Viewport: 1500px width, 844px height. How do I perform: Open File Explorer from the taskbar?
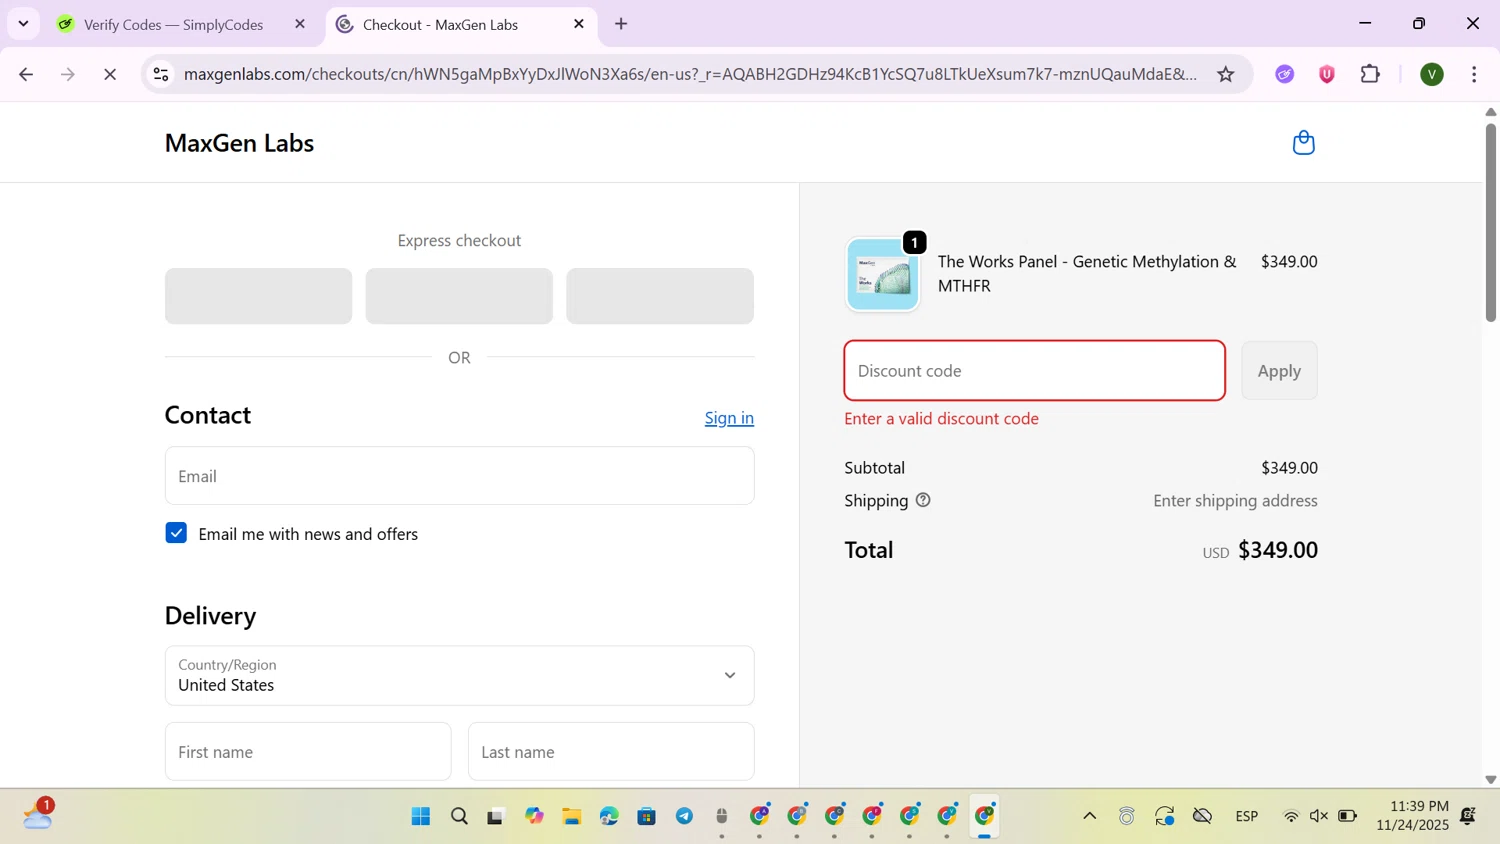point(572,816)
